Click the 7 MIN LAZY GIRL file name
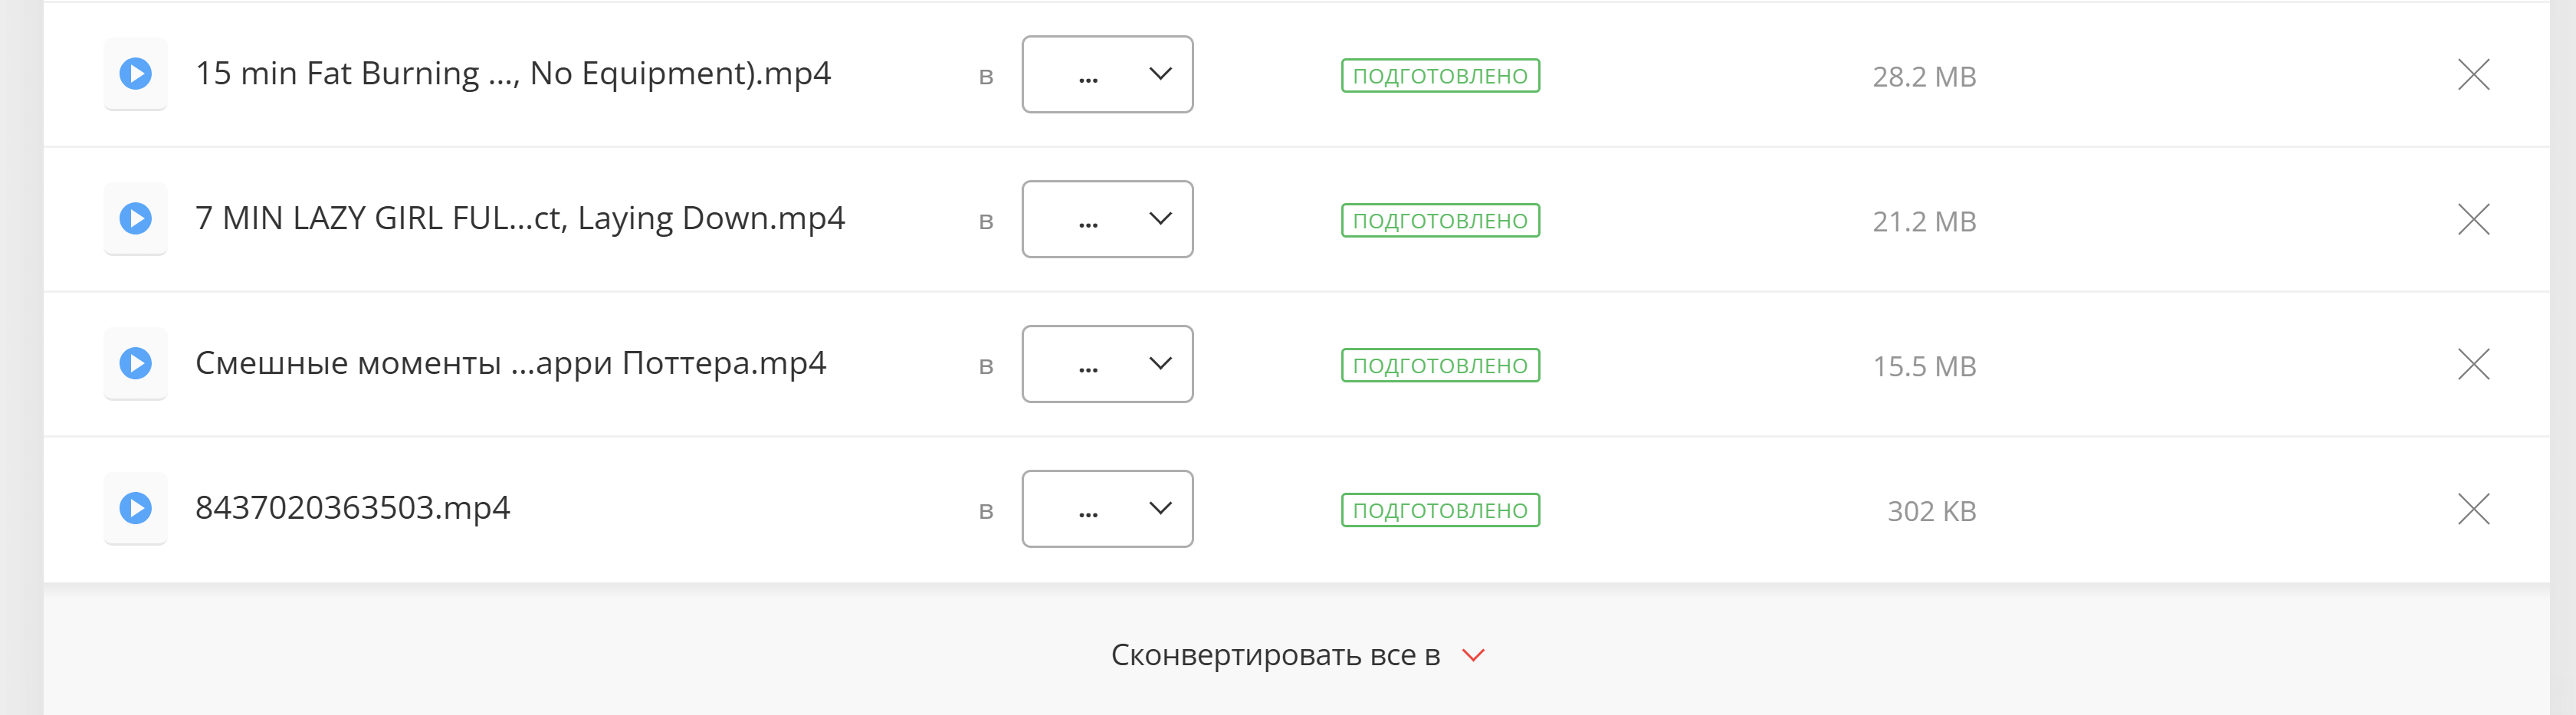This screenshot has width=2576, height=715. [519, 219]
